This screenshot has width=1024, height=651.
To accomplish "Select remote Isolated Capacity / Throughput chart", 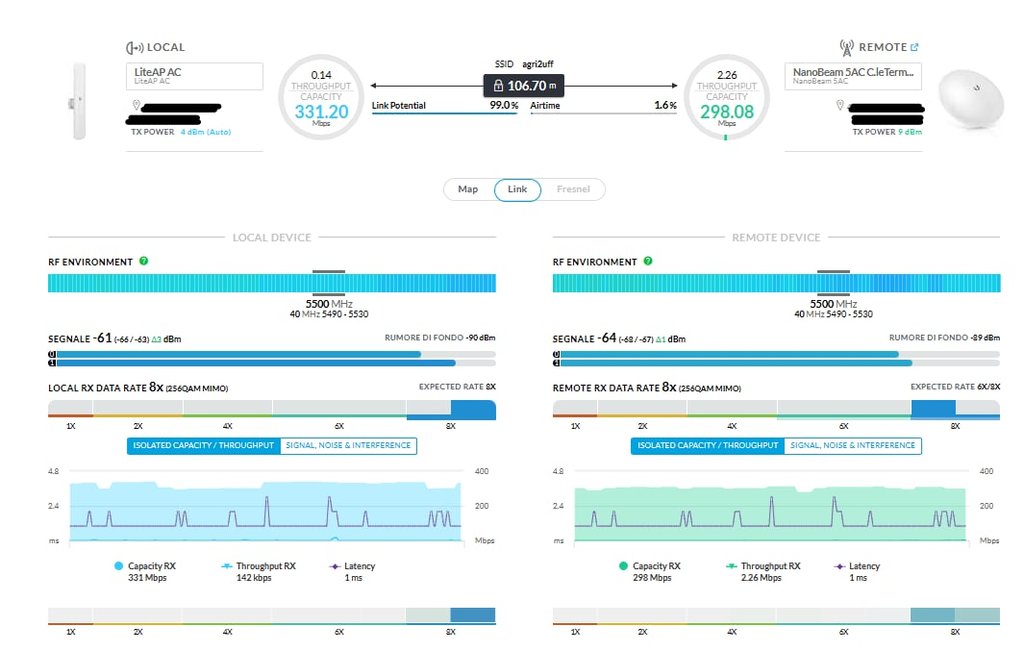I will pyautogui.click(x=708, y=445).
